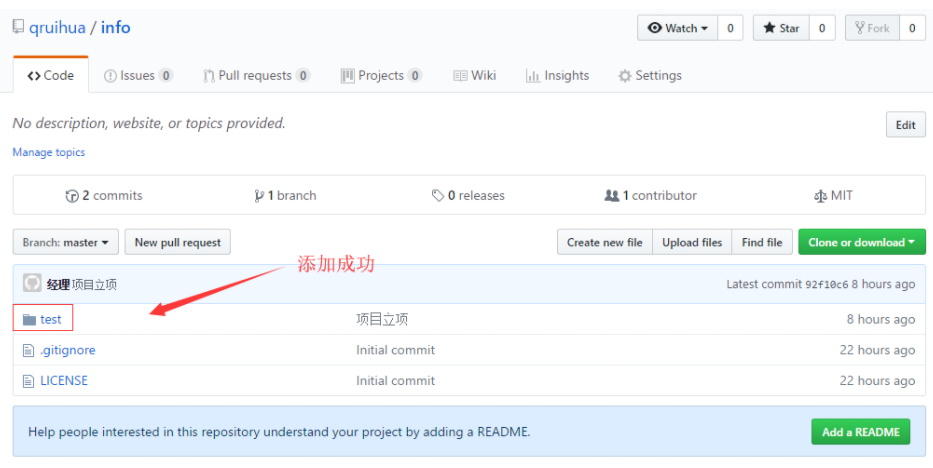
Task: View the 1 branch link
Action: point(286,196)
